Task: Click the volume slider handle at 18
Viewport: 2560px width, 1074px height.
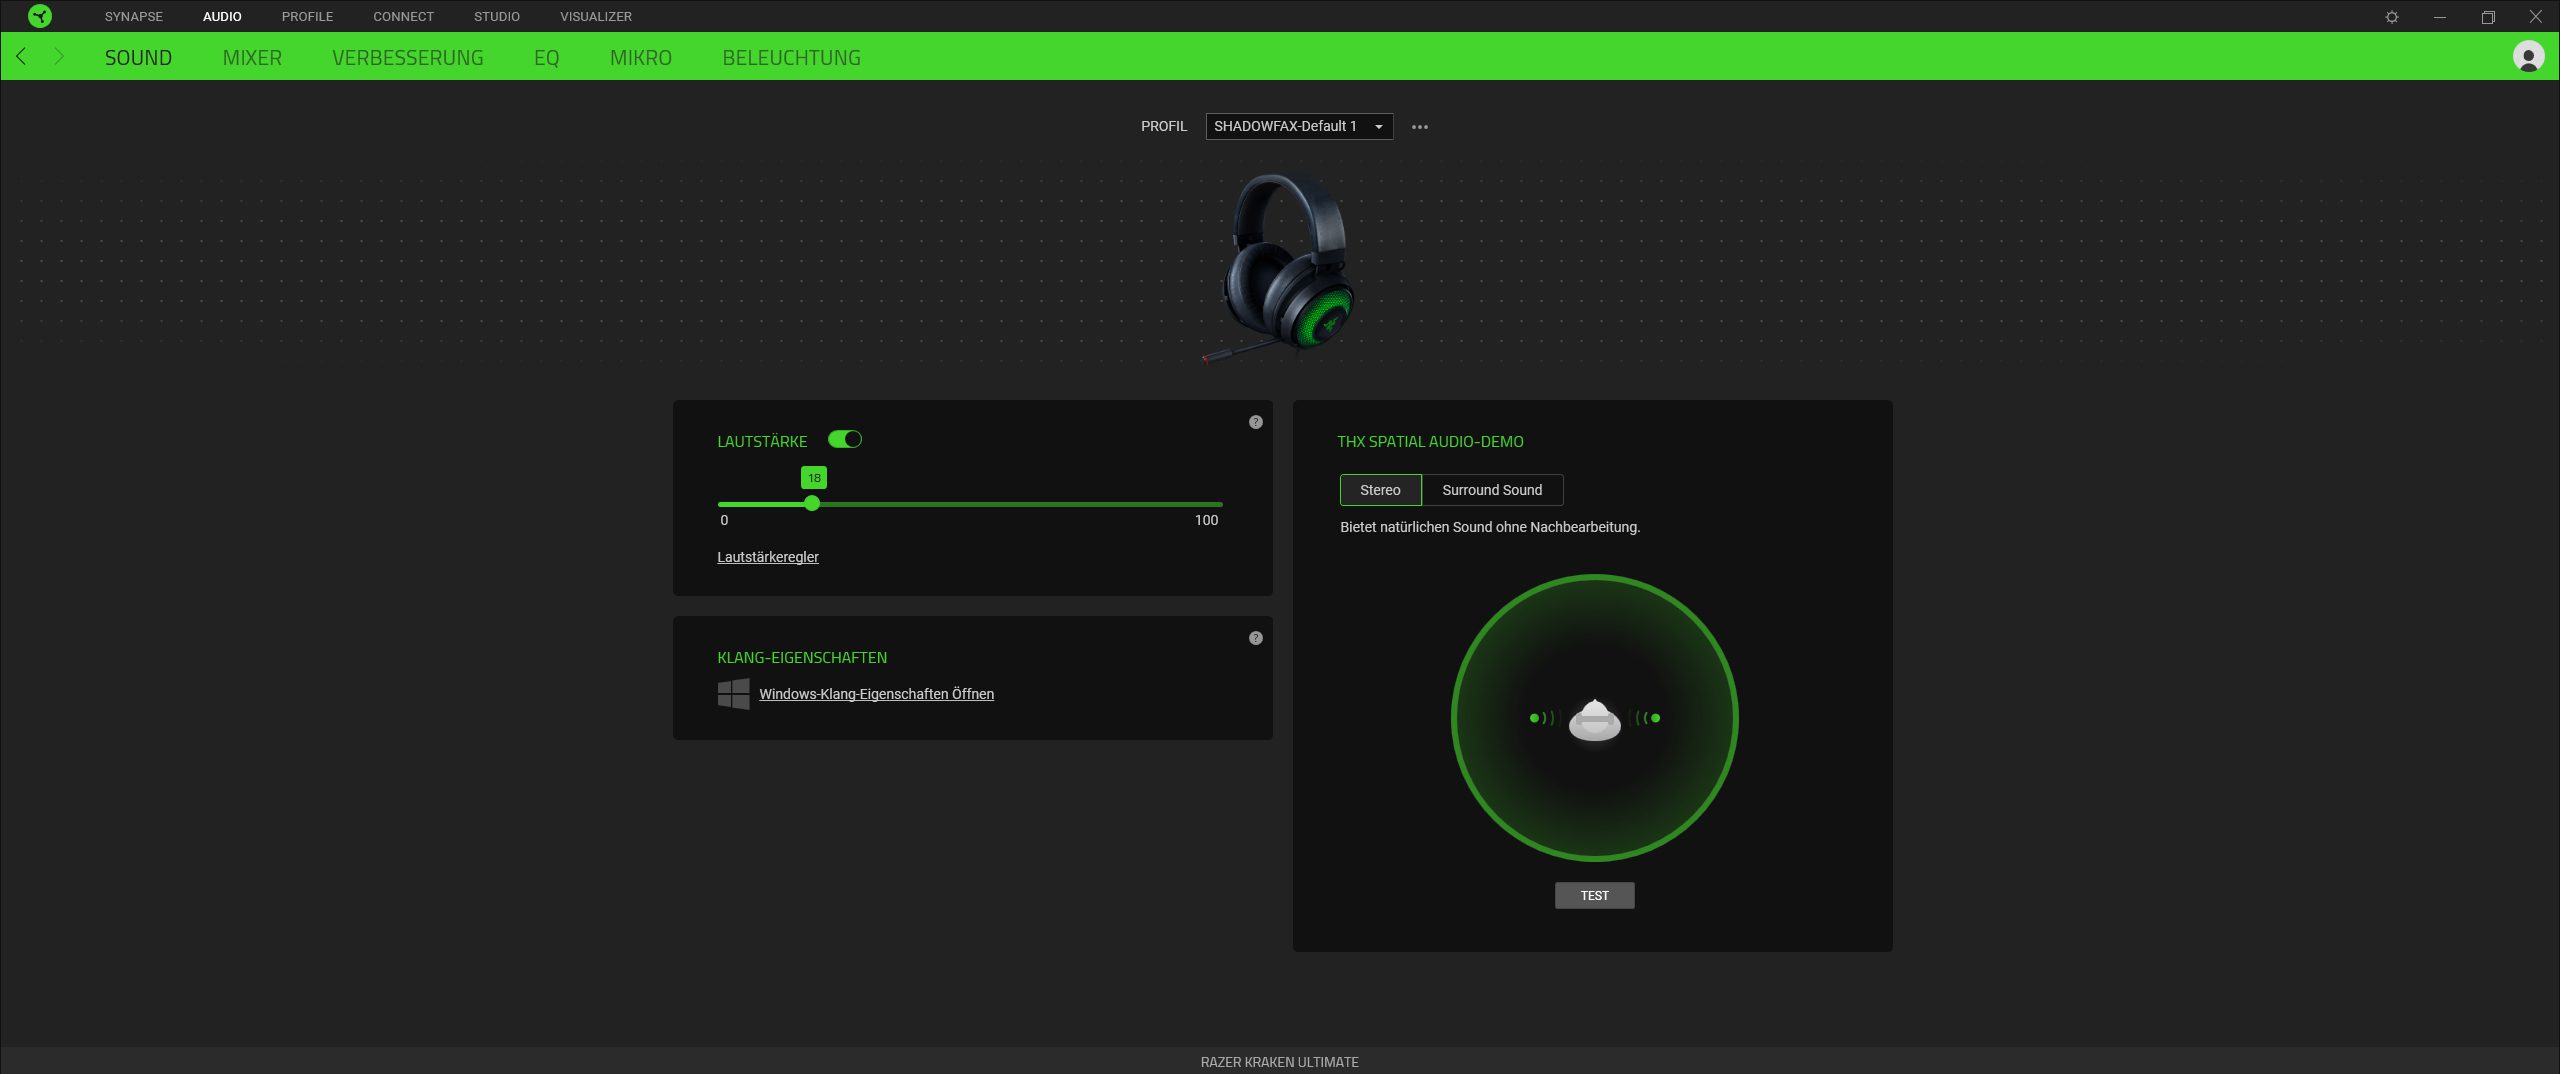Action: 812,504
